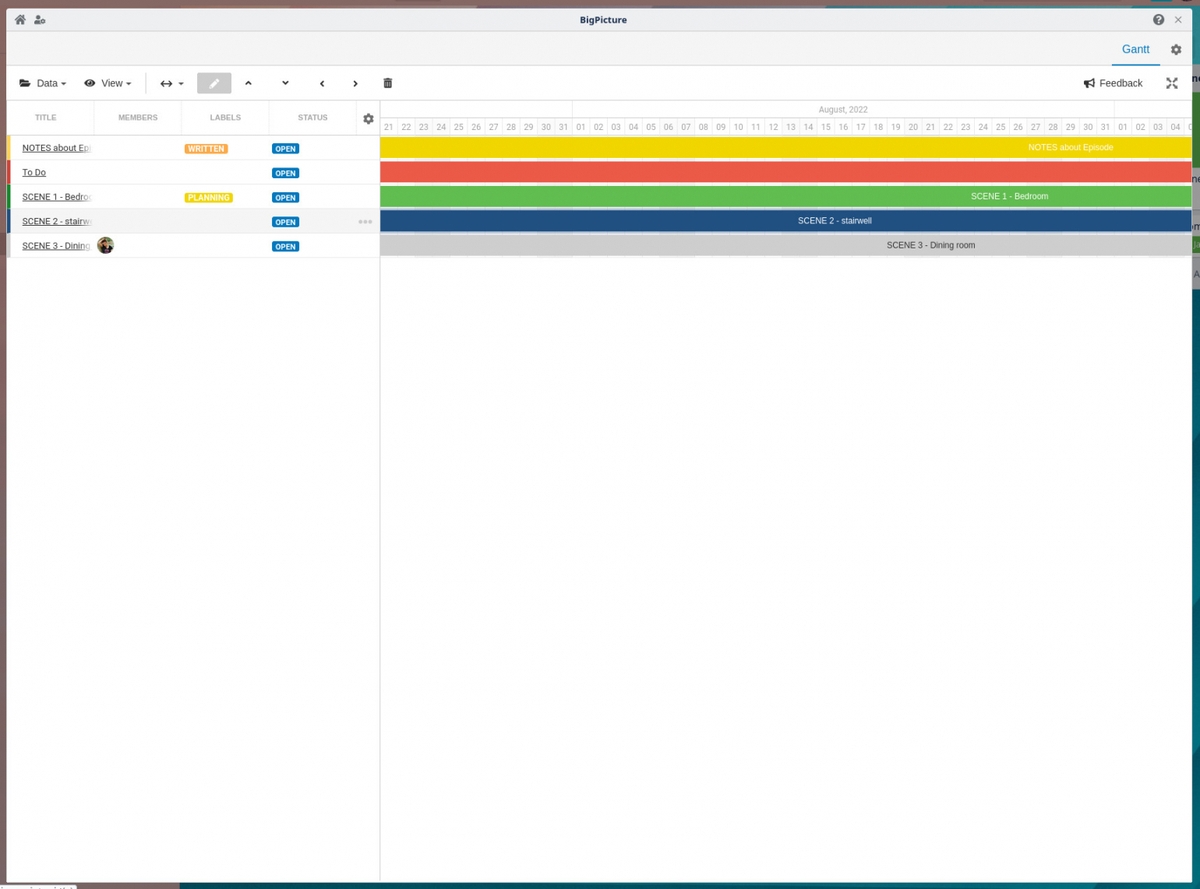
Task: Click the Feedback button
Action: point(1113,83)
